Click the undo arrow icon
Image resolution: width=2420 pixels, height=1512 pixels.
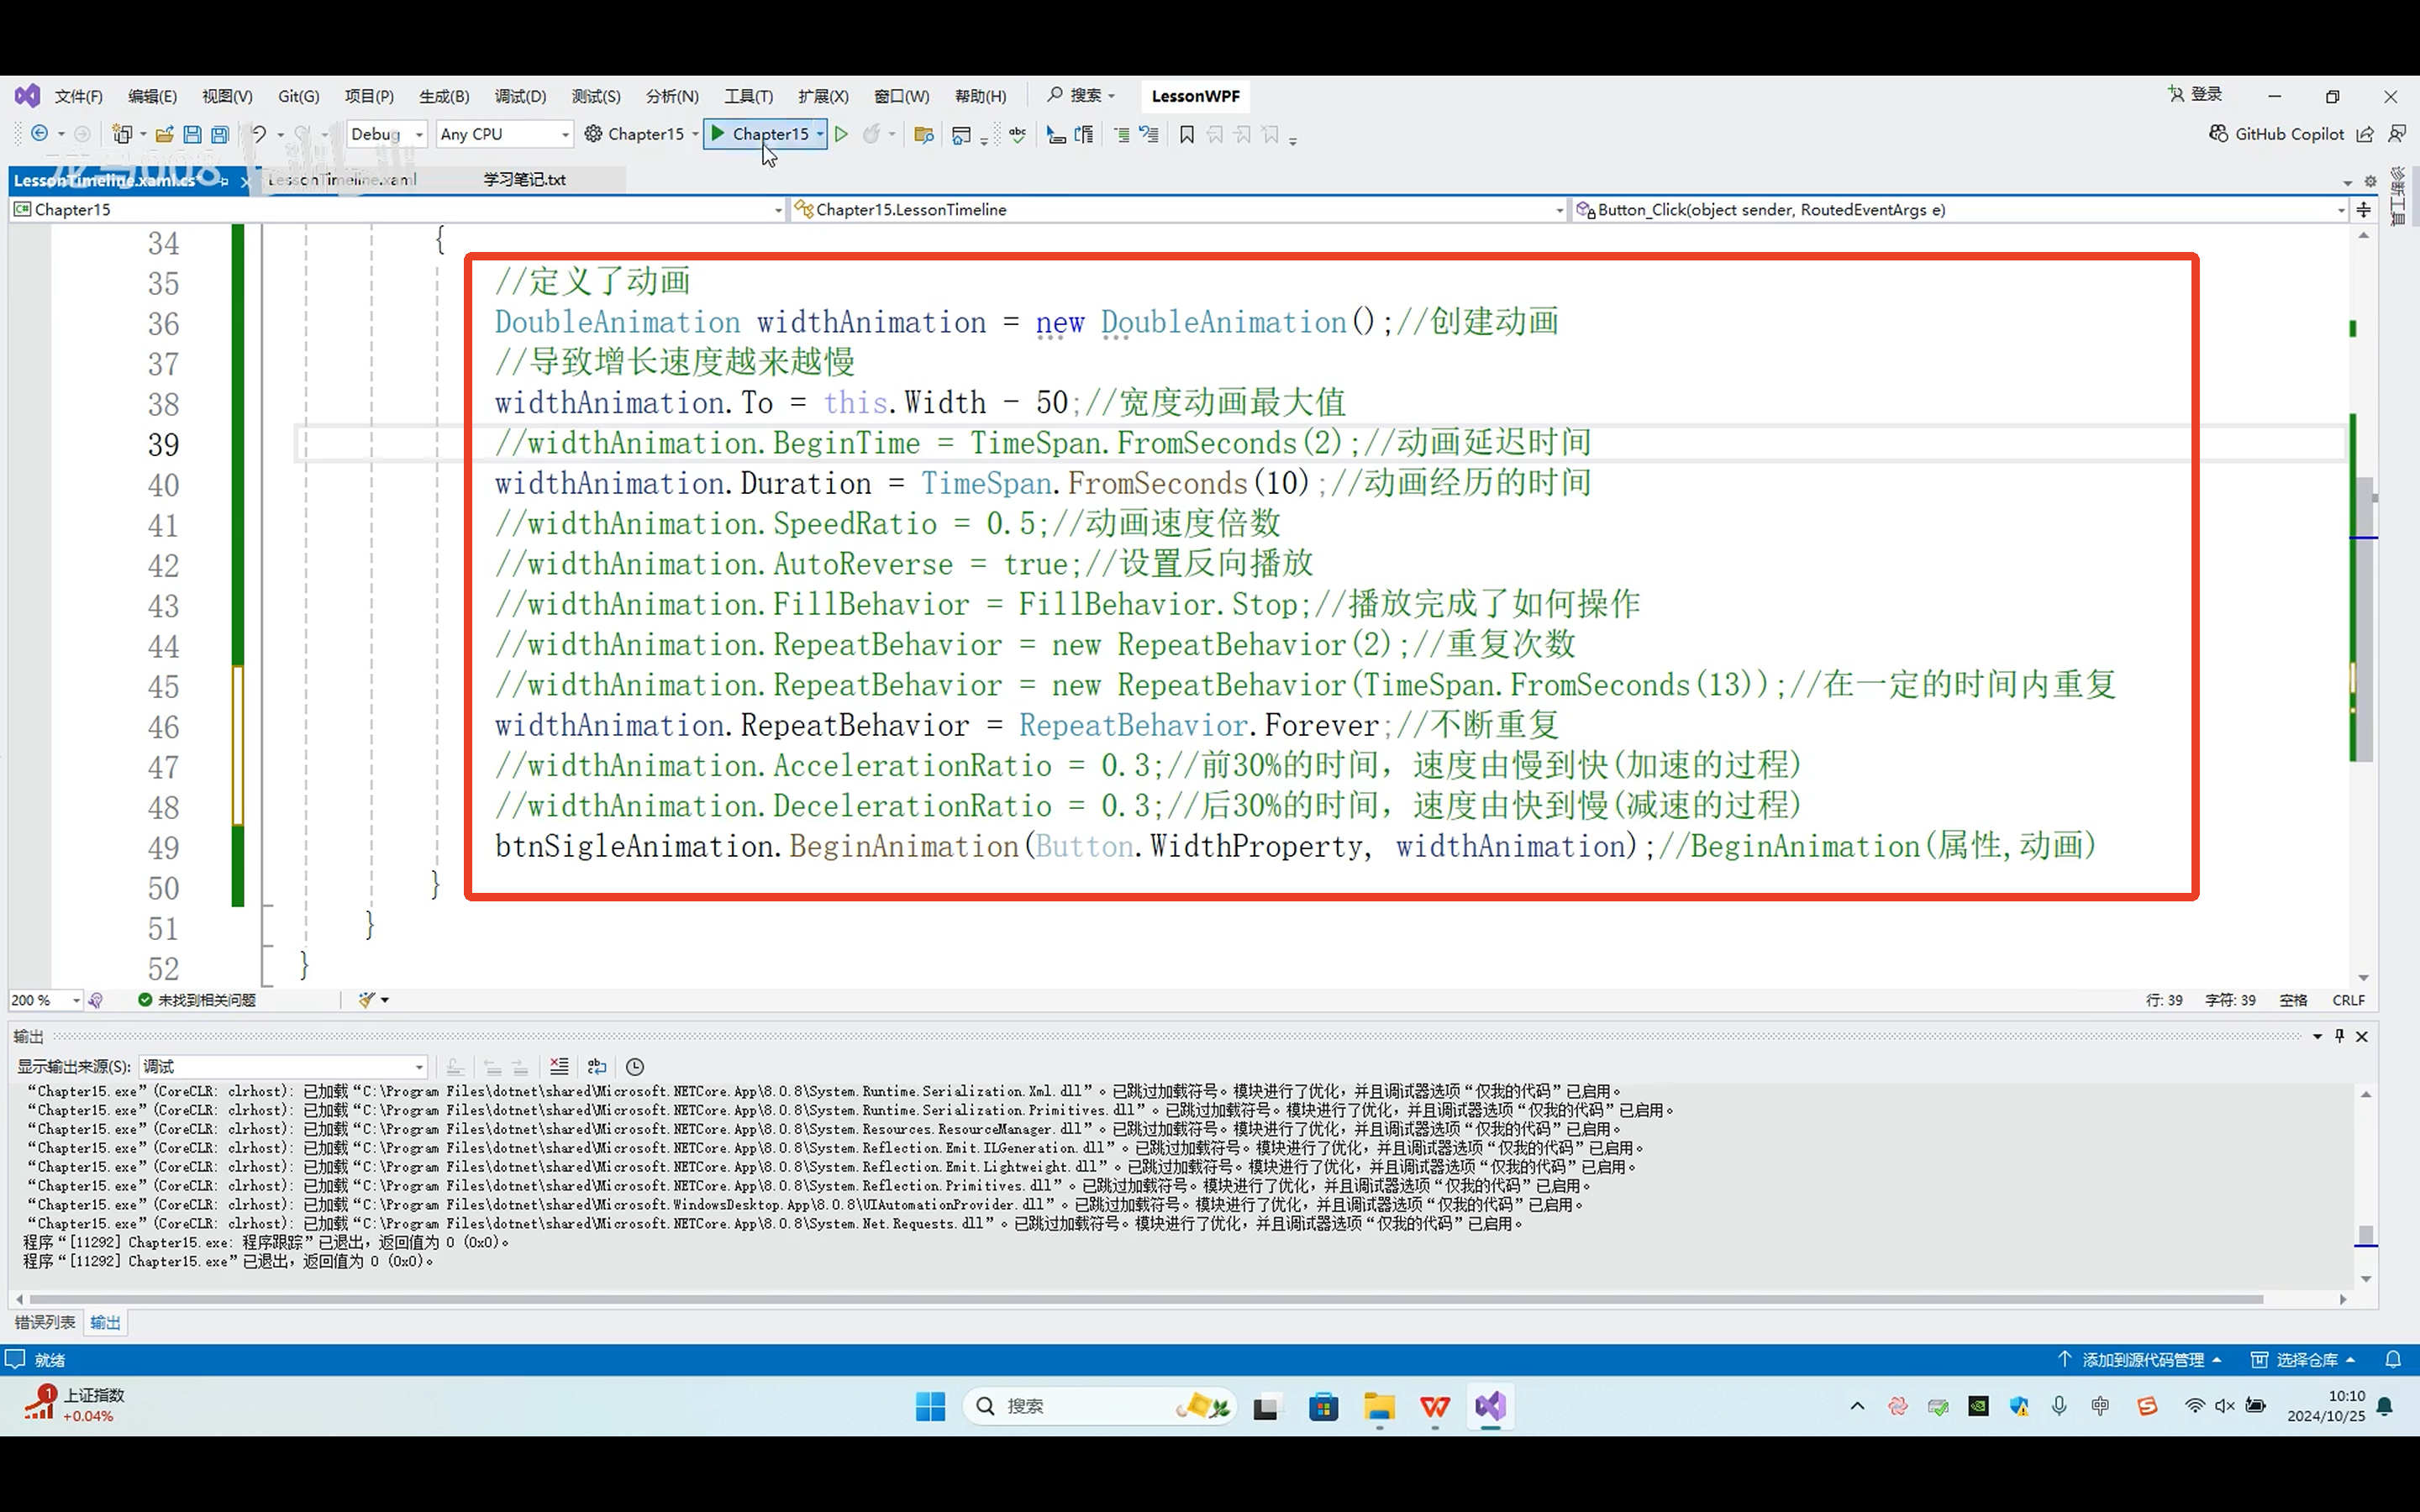pyautogui.click(x=259, y=134)
